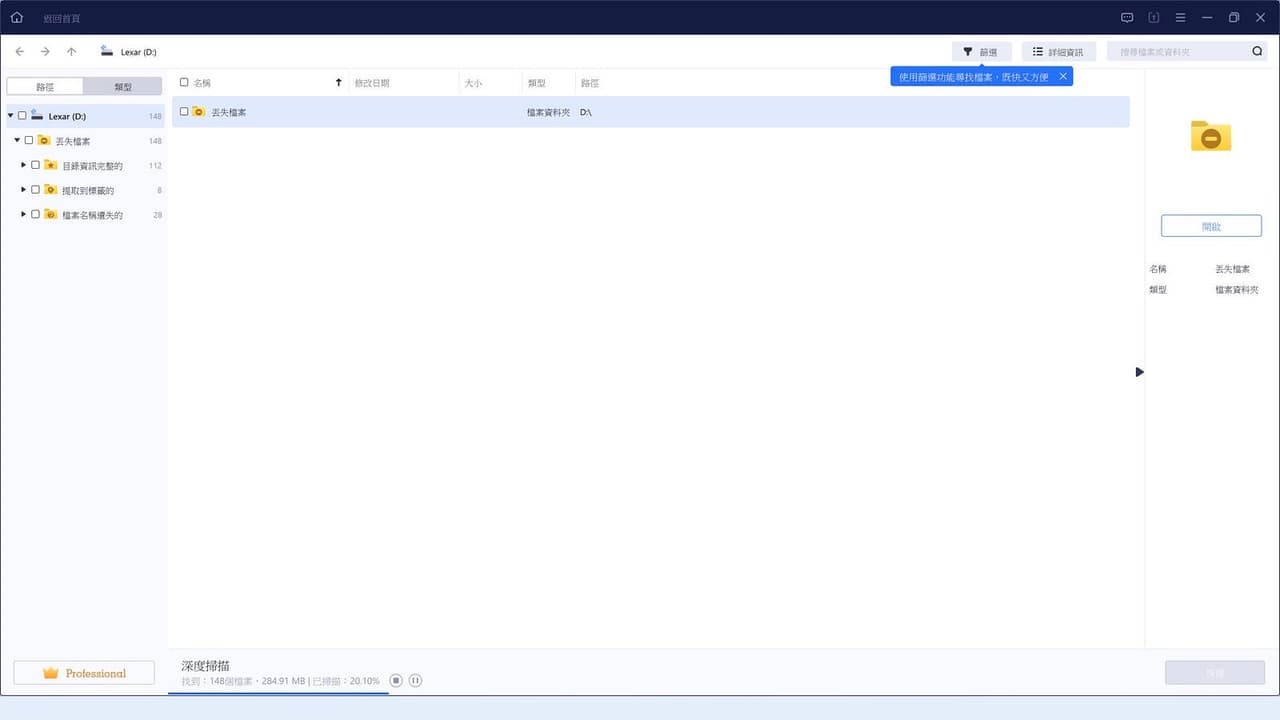Screen dimensions: 1280x720
Task: Open the 篩選 filter button
Action: pos(981,51)
